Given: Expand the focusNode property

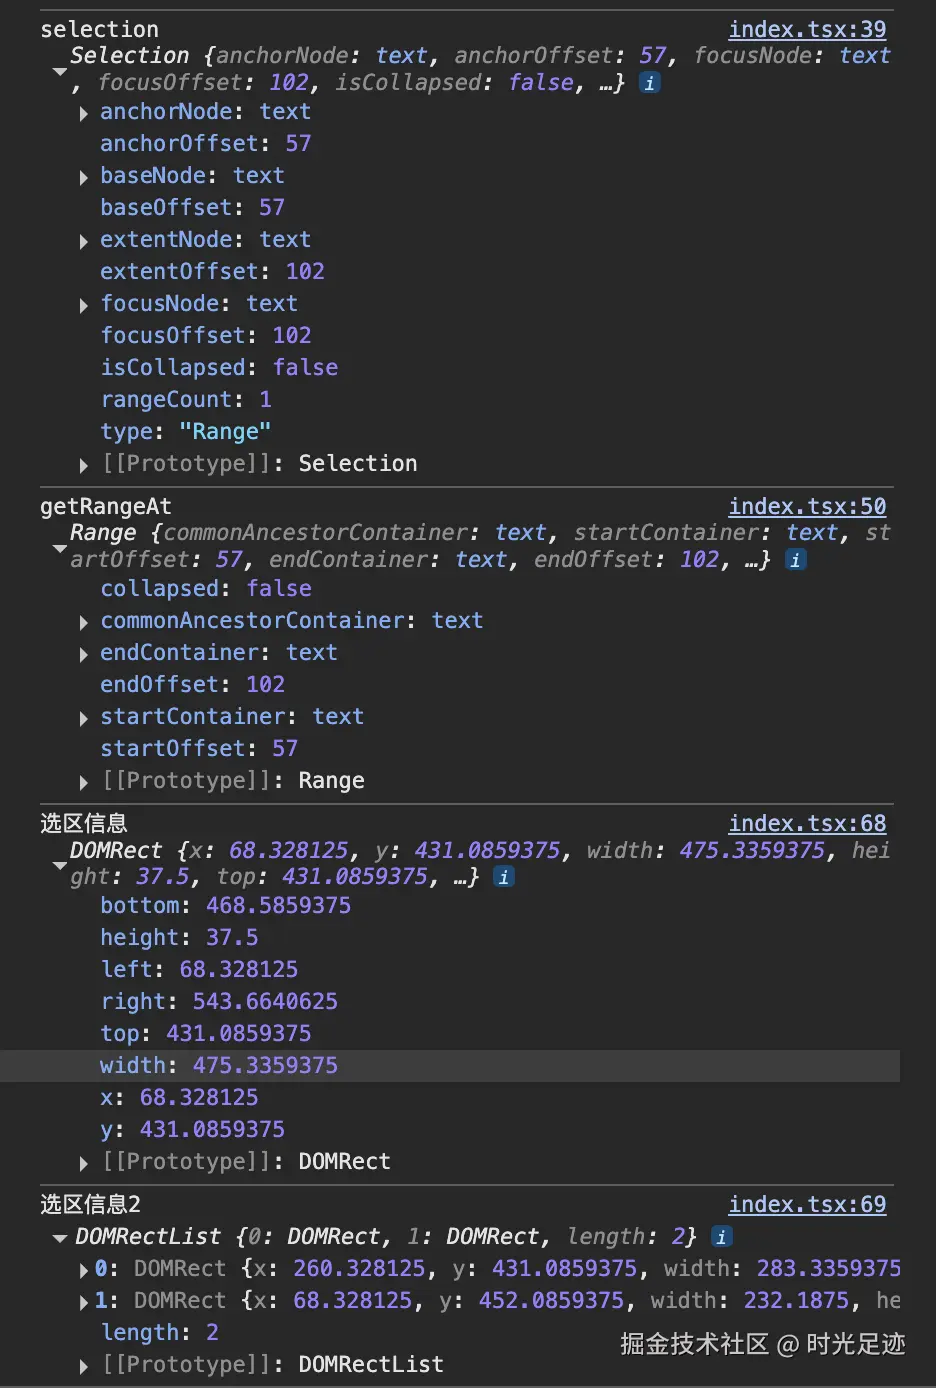Looking at the screenshot, I should coord(84,305).
